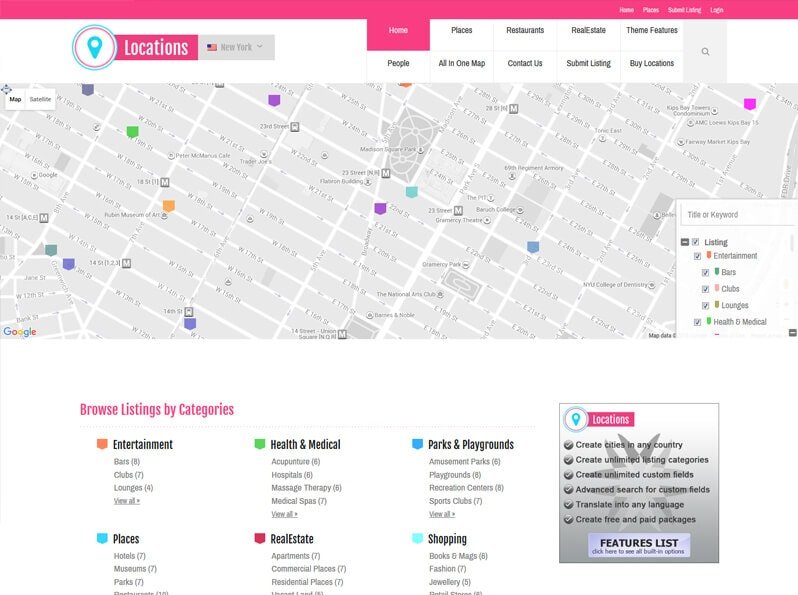Click the Health & Medical green category icon

260,444
